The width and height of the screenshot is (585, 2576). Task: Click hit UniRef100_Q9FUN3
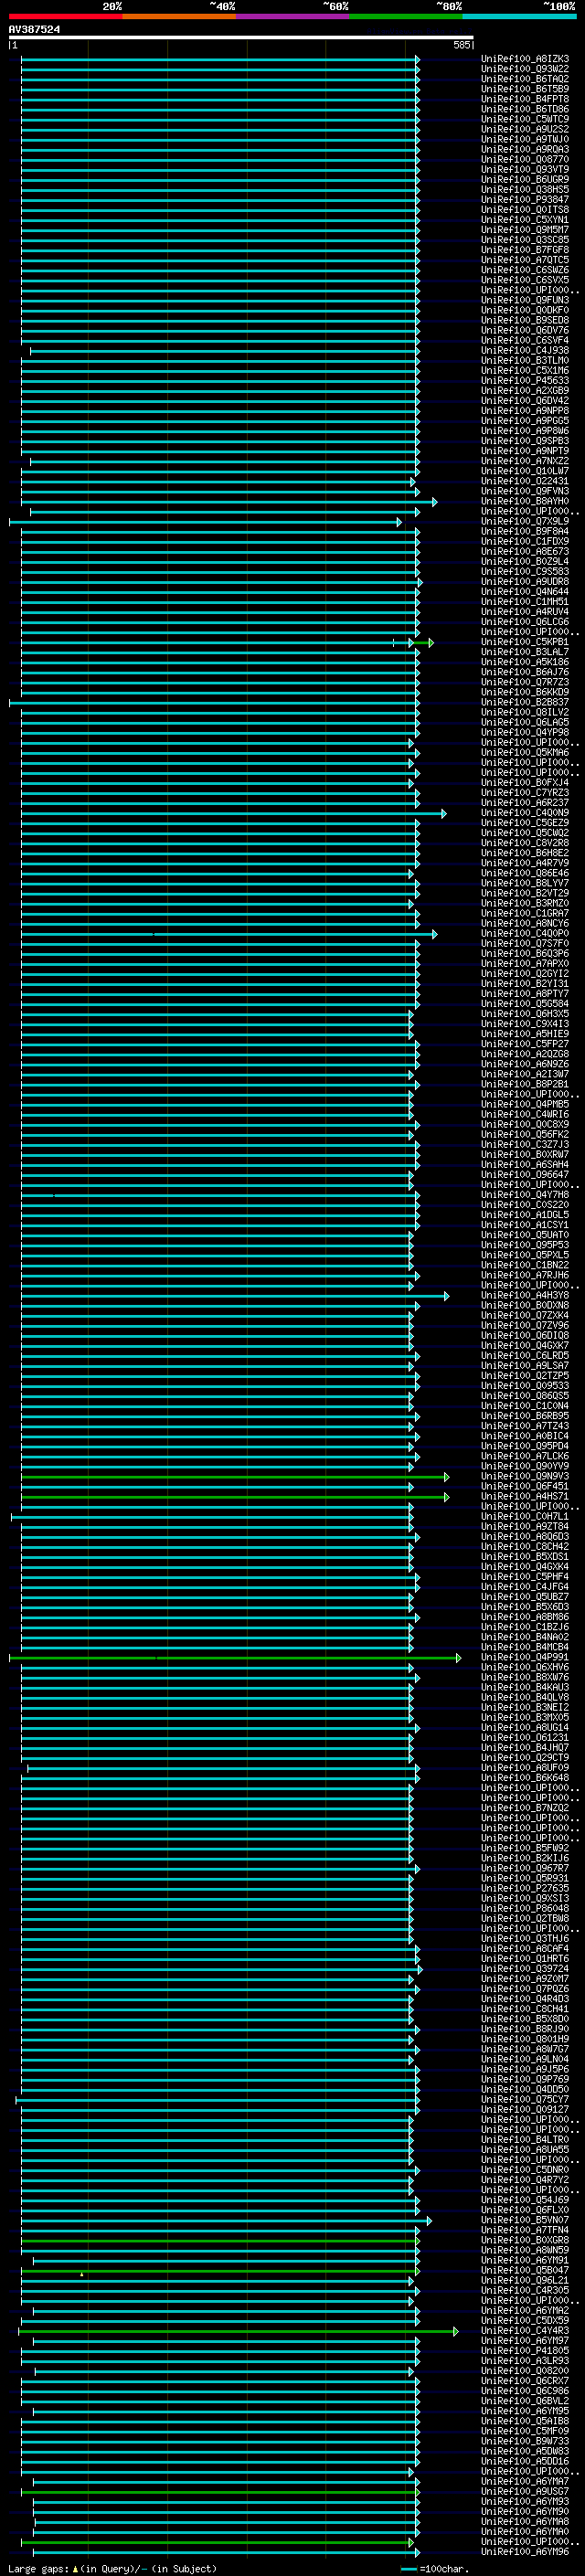tap(525, 300)
